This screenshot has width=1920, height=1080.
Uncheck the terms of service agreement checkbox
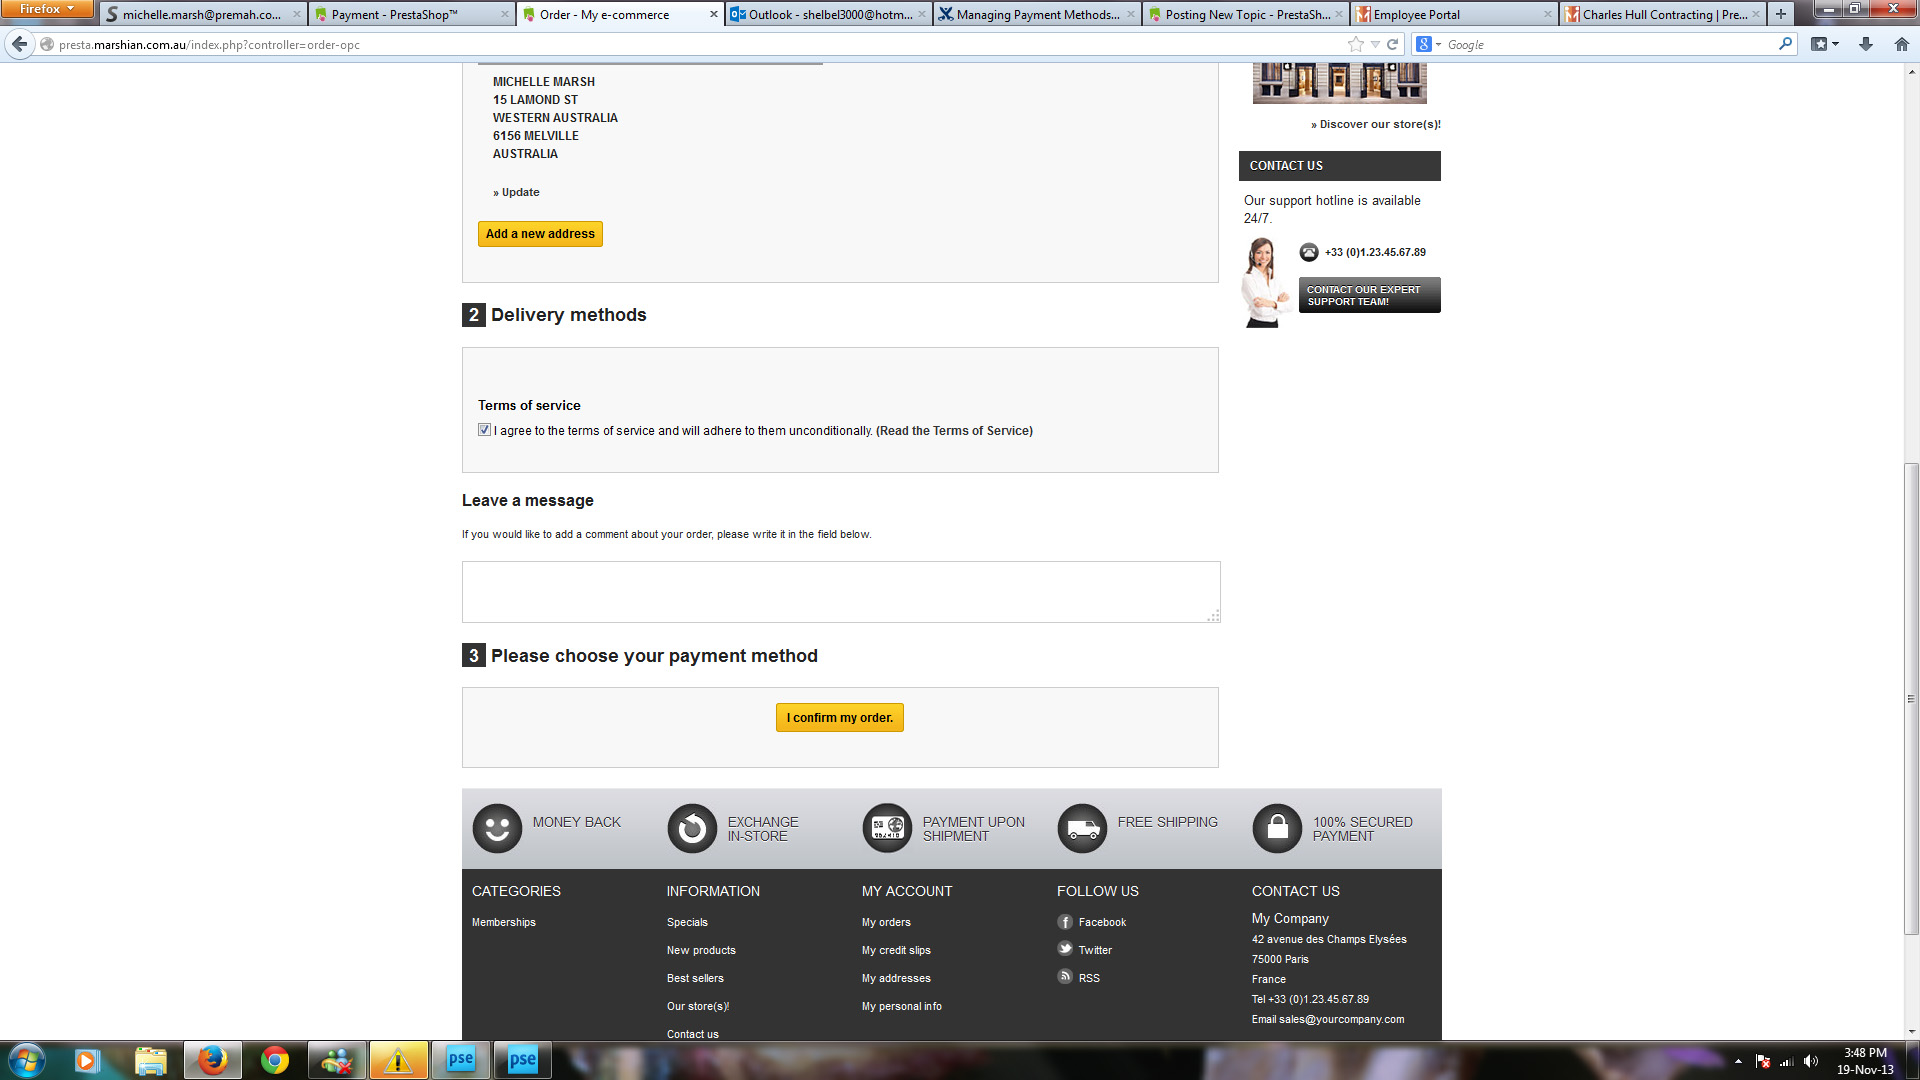point(484,430)
